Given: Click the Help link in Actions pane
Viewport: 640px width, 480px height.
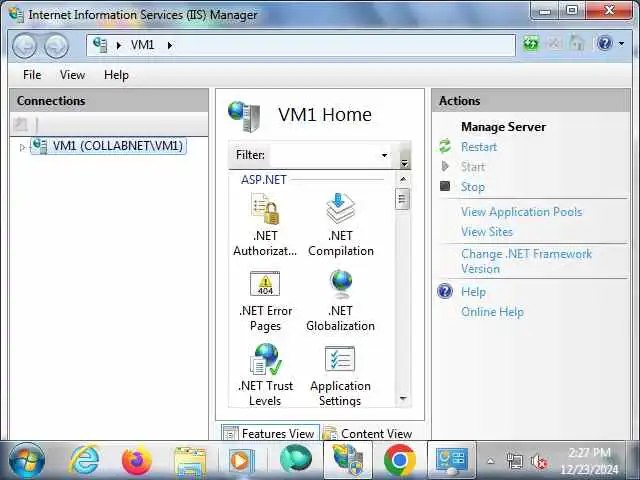Looking at the screenshot, I should pyautogui.click(x=473, y=292).
